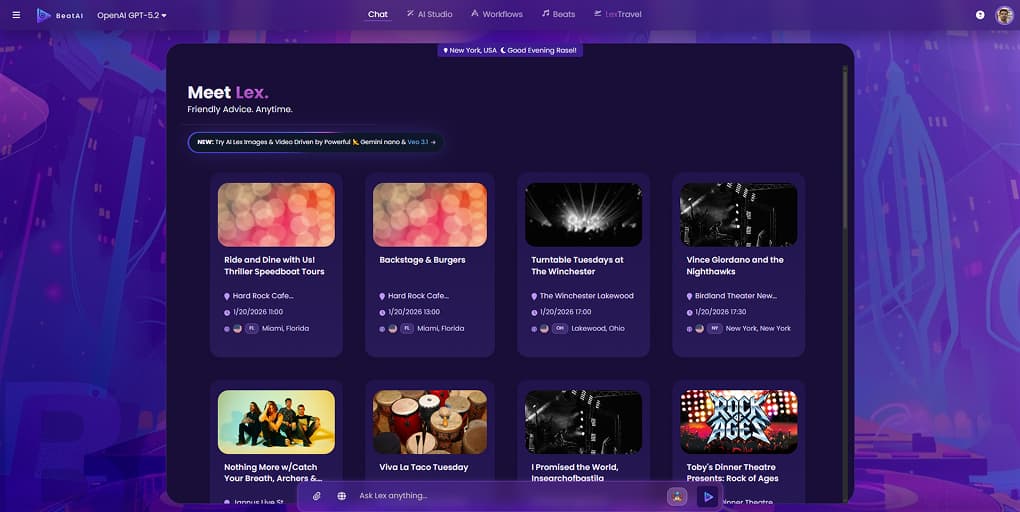
Task: Click the Rock of Ages event thumbnail
Action: 738,421
